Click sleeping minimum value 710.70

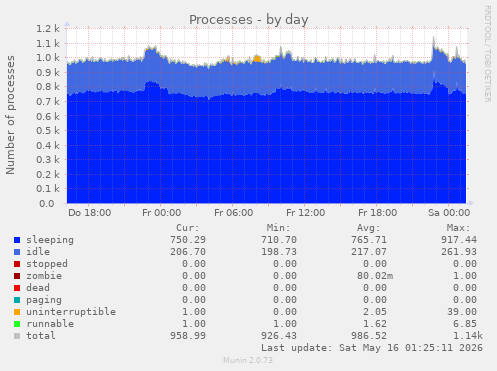tap(279, 240)
